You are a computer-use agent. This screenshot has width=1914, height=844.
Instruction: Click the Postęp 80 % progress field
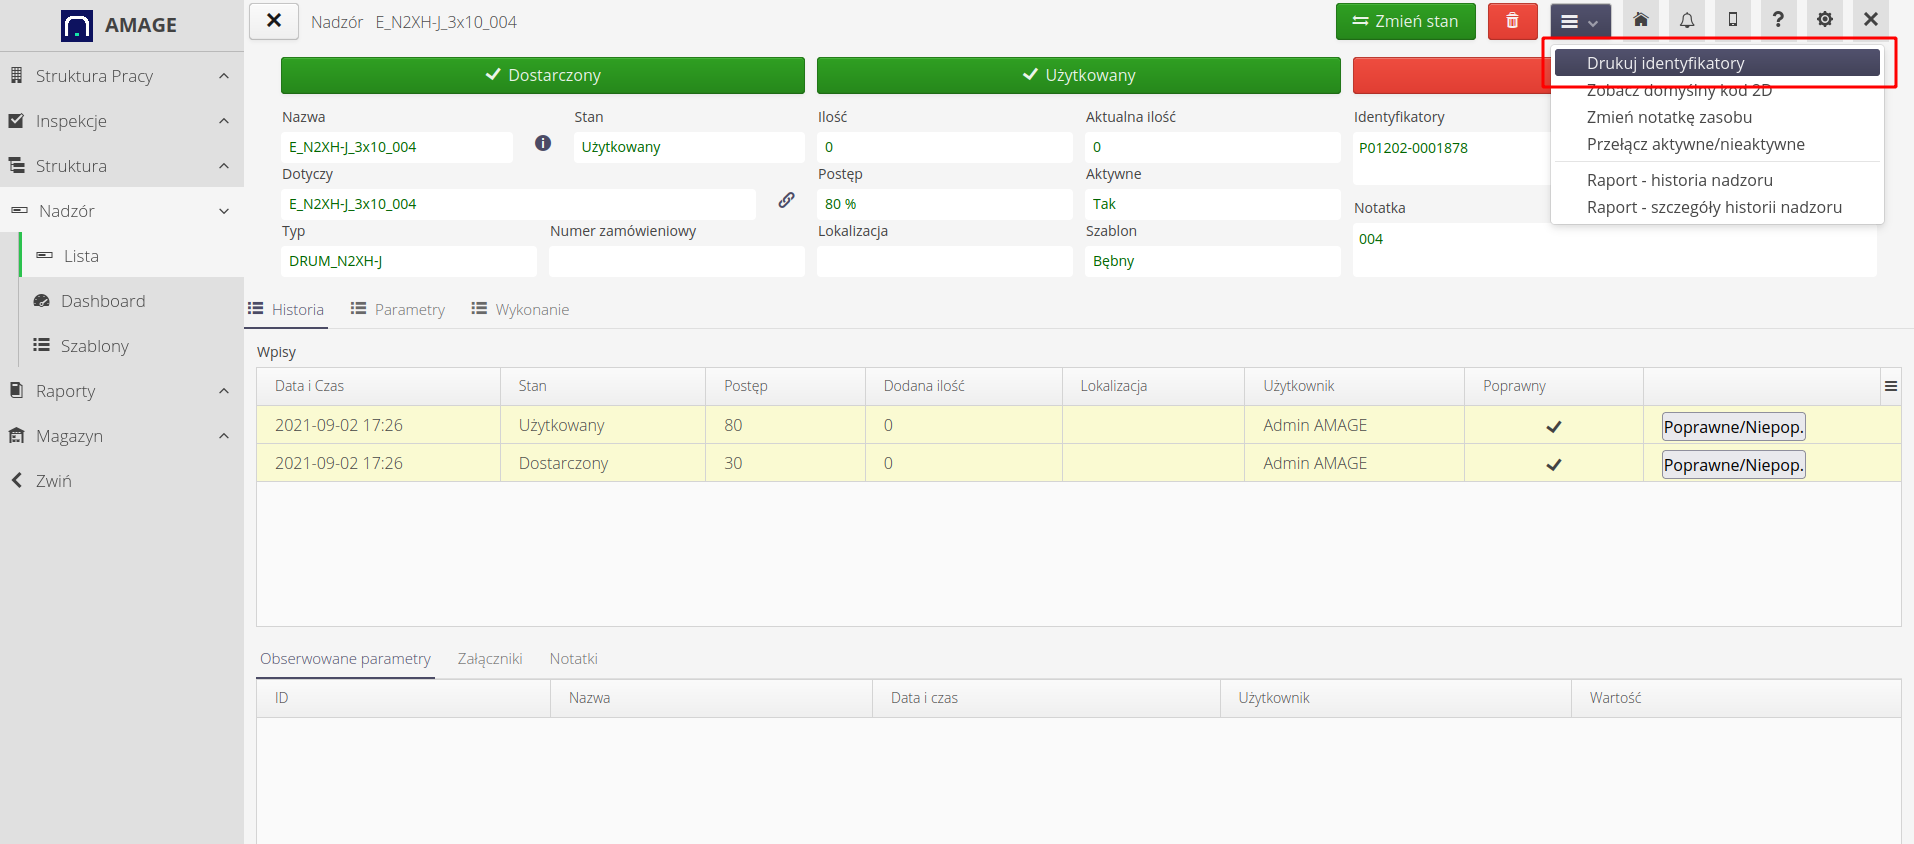[x=943, y=204]
